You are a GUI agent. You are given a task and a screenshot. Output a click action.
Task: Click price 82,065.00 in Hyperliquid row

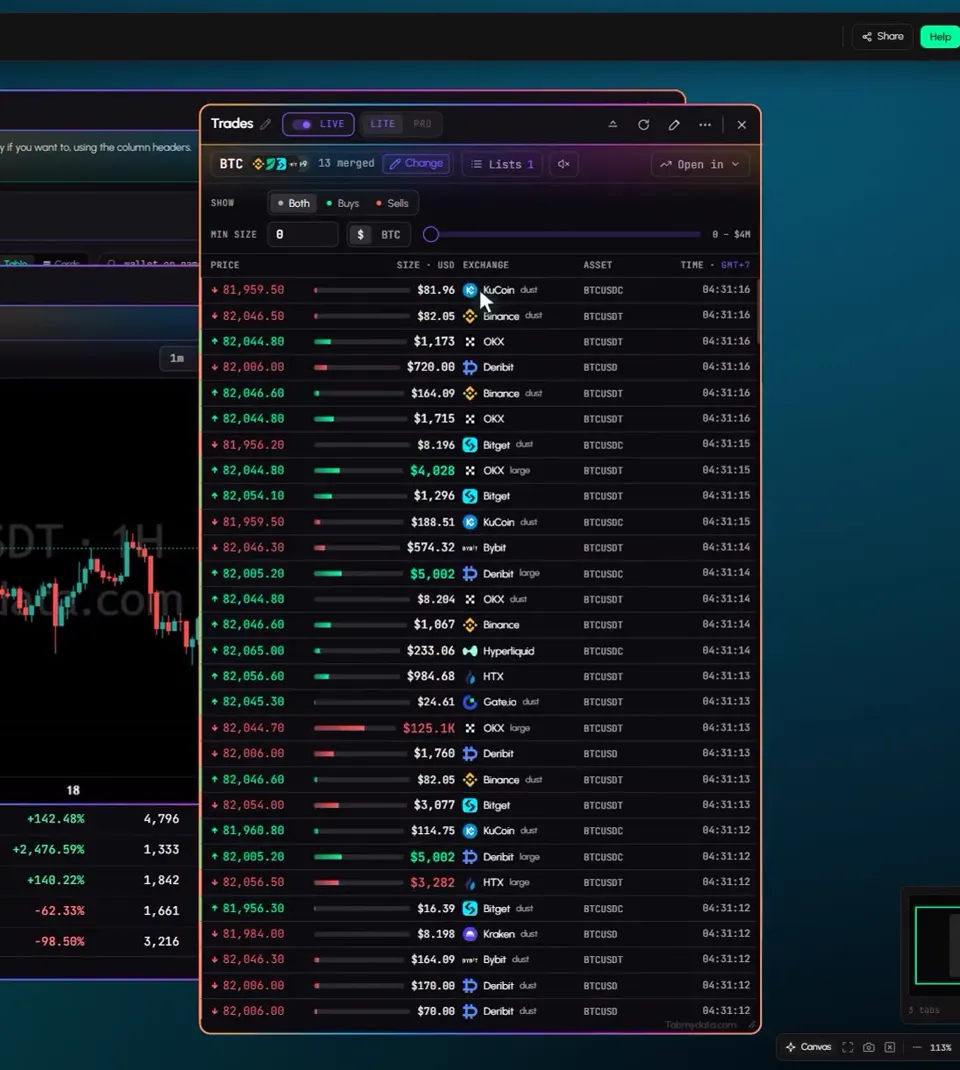coord(253,651)
